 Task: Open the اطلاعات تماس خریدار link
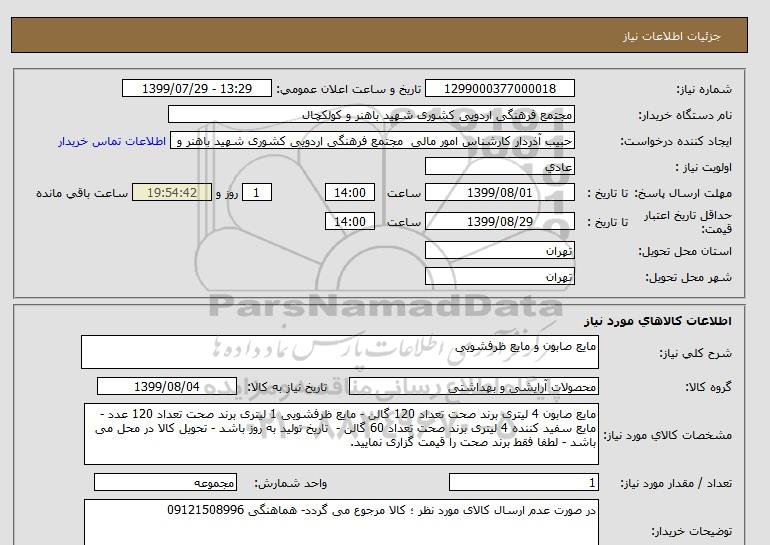coord(112,141)
